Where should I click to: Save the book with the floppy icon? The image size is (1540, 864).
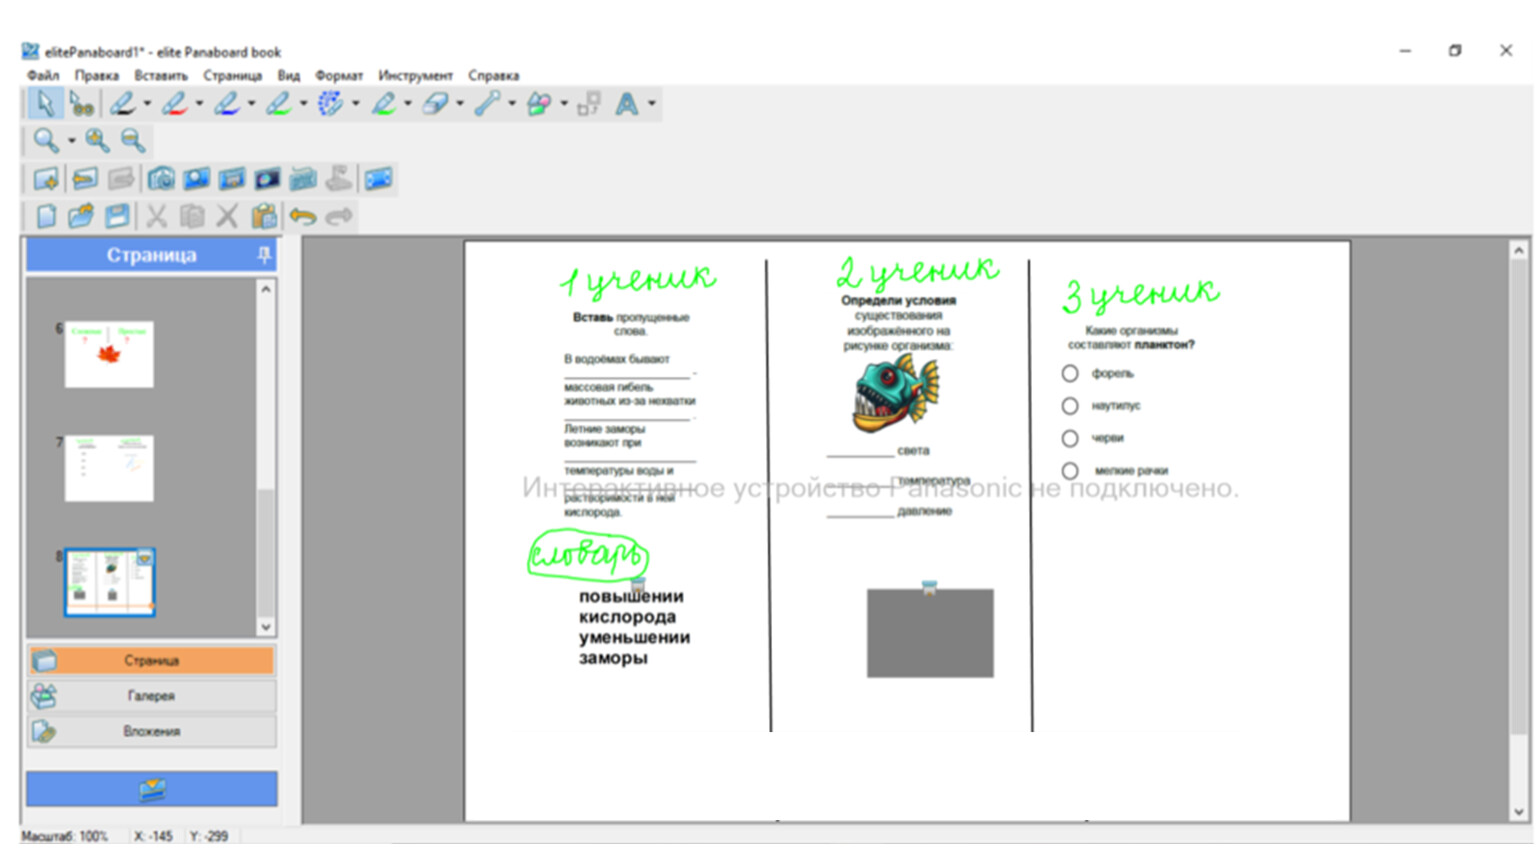(117, 216)
